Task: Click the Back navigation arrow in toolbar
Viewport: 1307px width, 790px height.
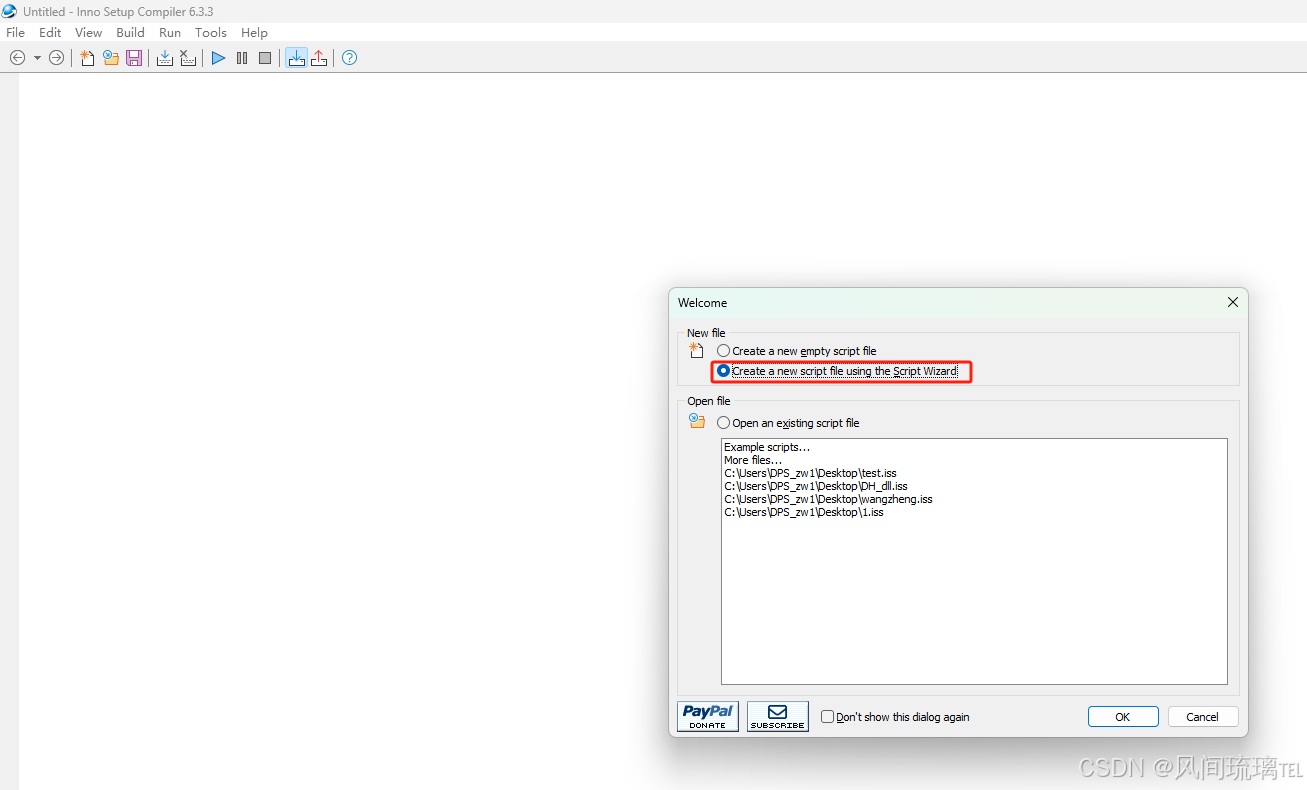Action: pos(17,58)
